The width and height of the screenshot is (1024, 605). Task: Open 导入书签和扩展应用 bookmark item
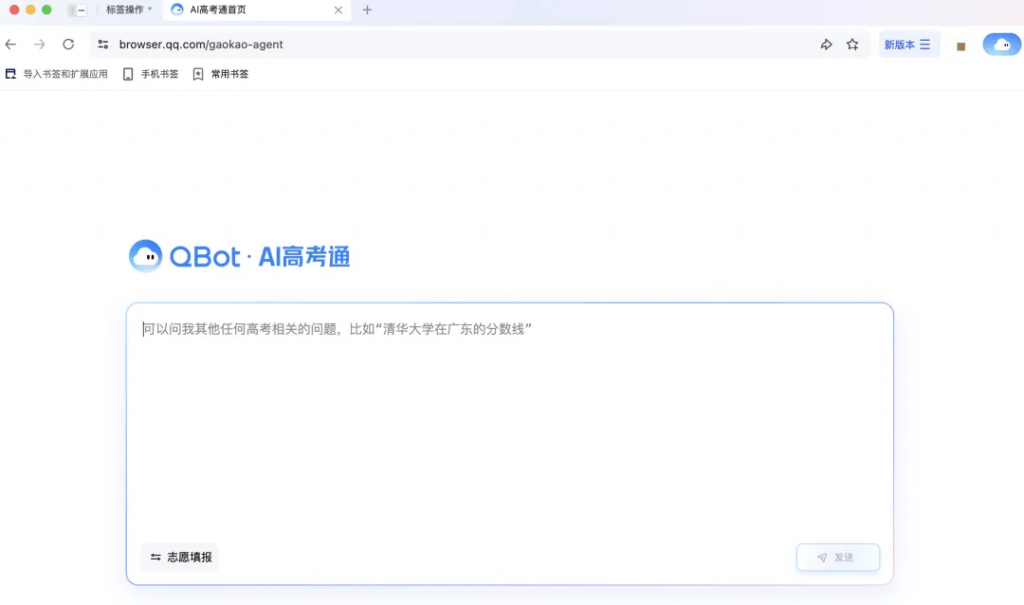(56, 74)
